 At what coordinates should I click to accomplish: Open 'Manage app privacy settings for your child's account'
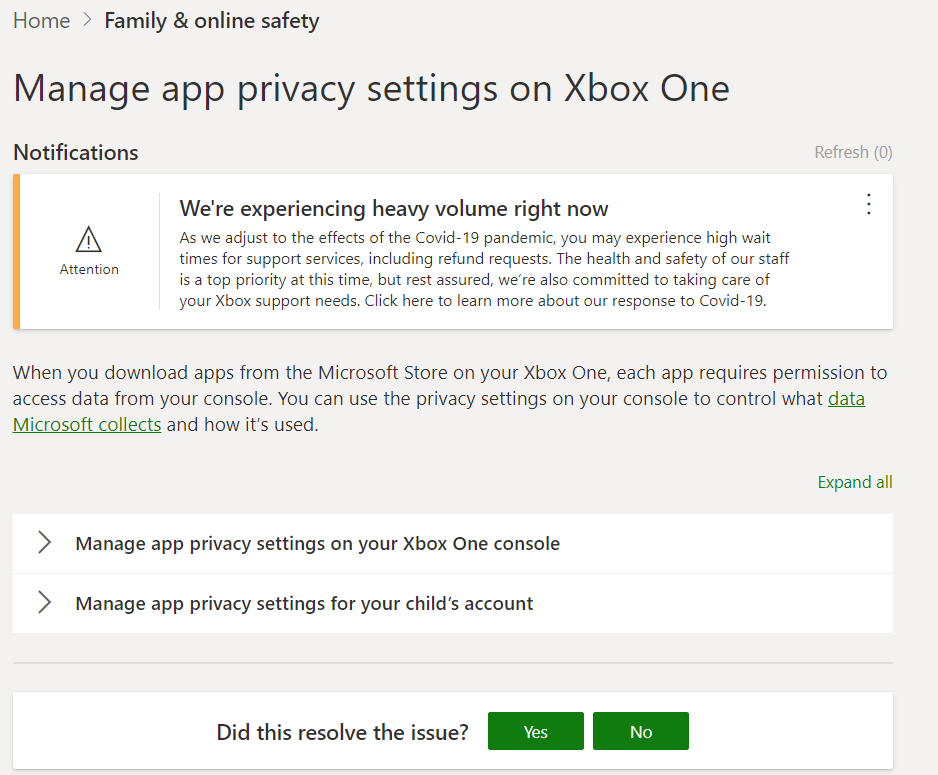pos(453,603)
